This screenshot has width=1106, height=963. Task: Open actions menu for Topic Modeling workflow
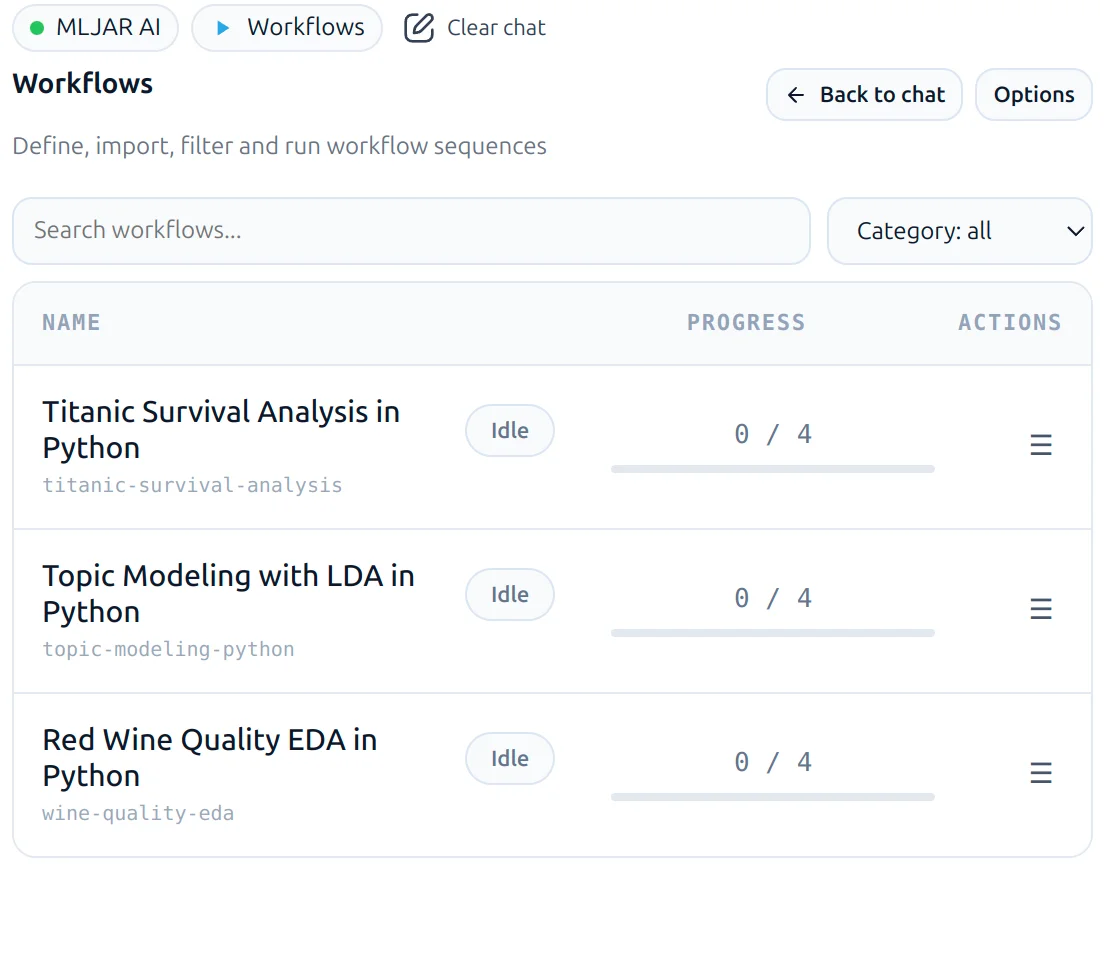[1041, 609]
